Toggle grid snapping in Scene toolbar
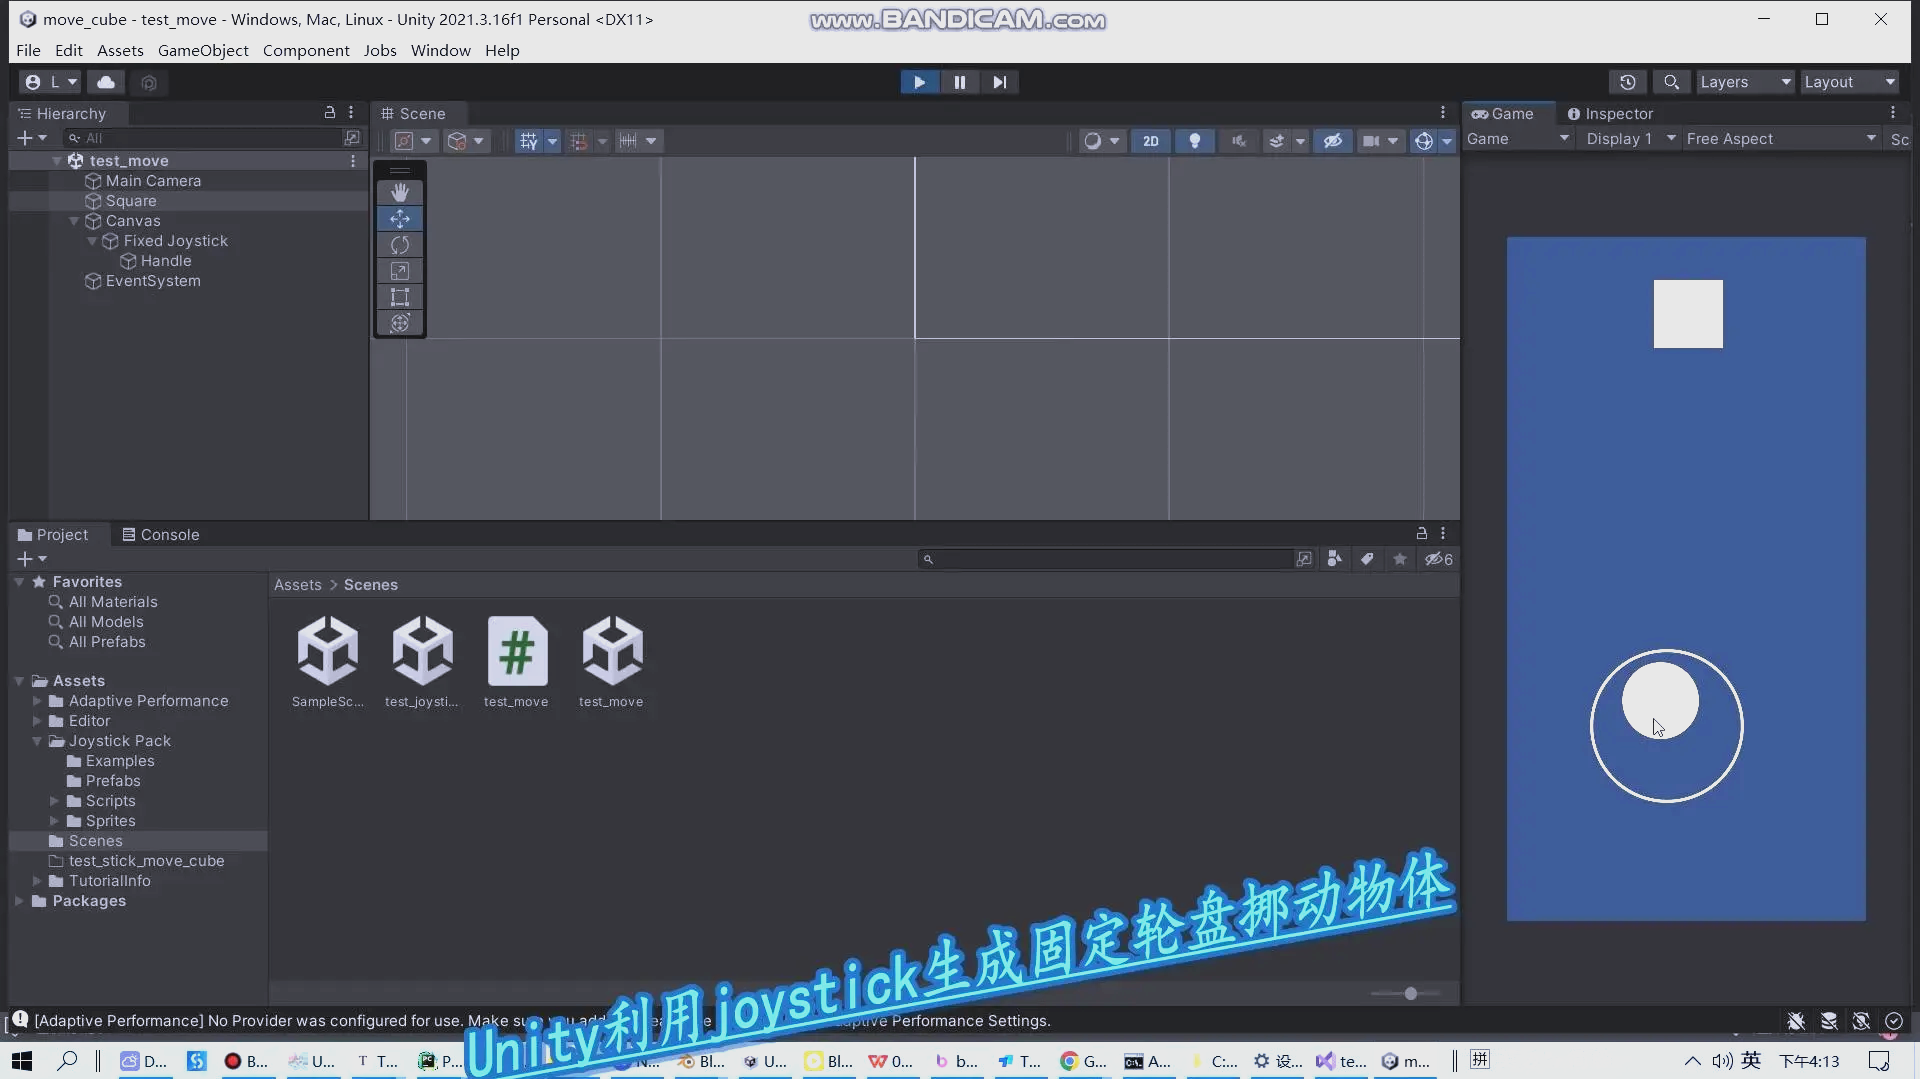The image size is (1920, 1079). (x=579, y=141)
